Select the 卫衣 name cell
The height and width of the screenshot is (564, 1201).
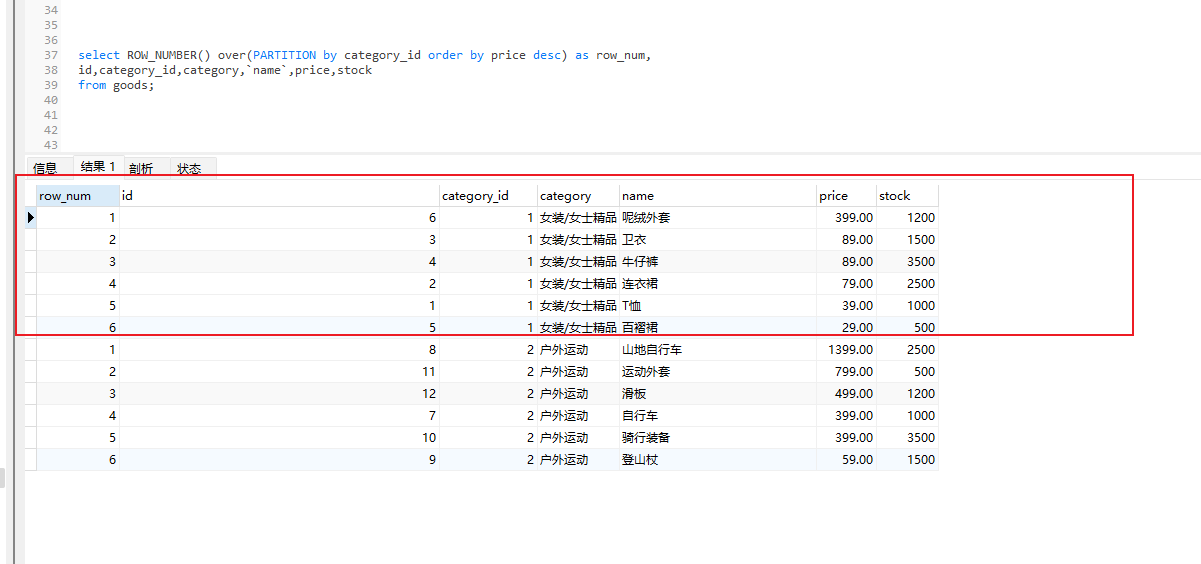point(718,240)
